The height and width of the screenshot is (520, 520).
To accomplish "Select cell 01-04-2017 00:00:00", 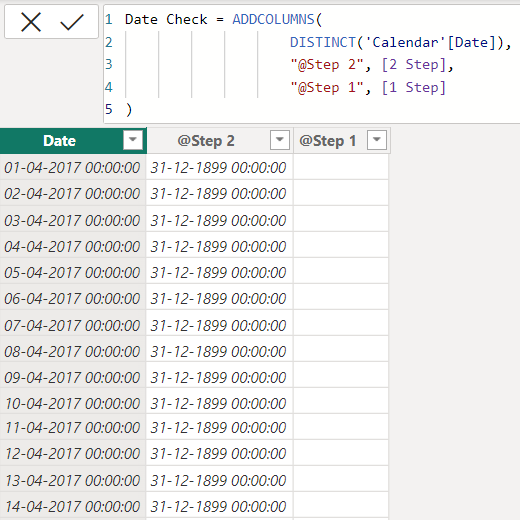I will click(73, 167).
